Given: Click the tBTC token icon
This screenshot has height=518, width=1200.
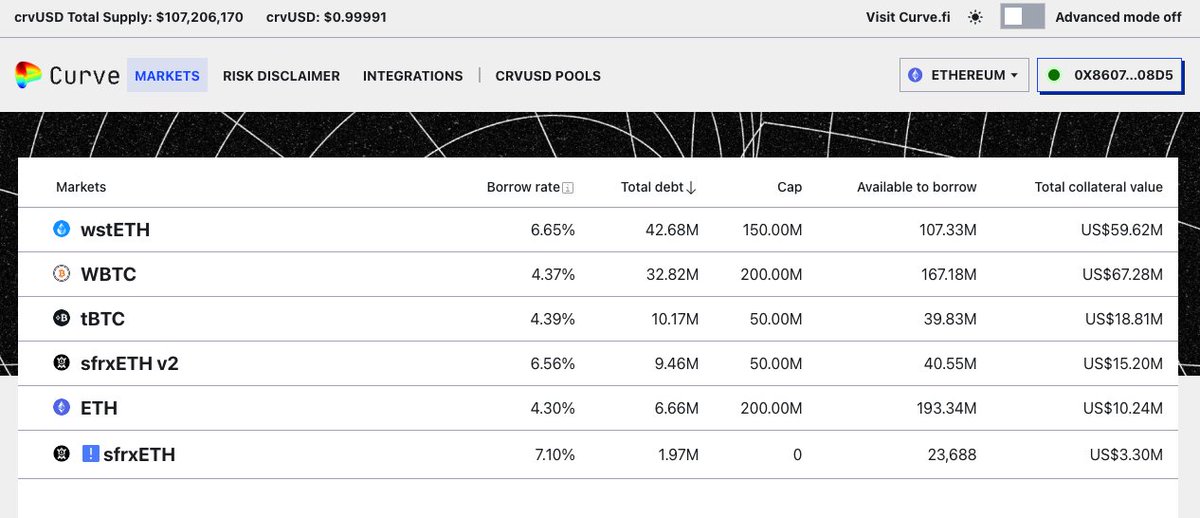Looking at the screenshot, I should (61, 319).
